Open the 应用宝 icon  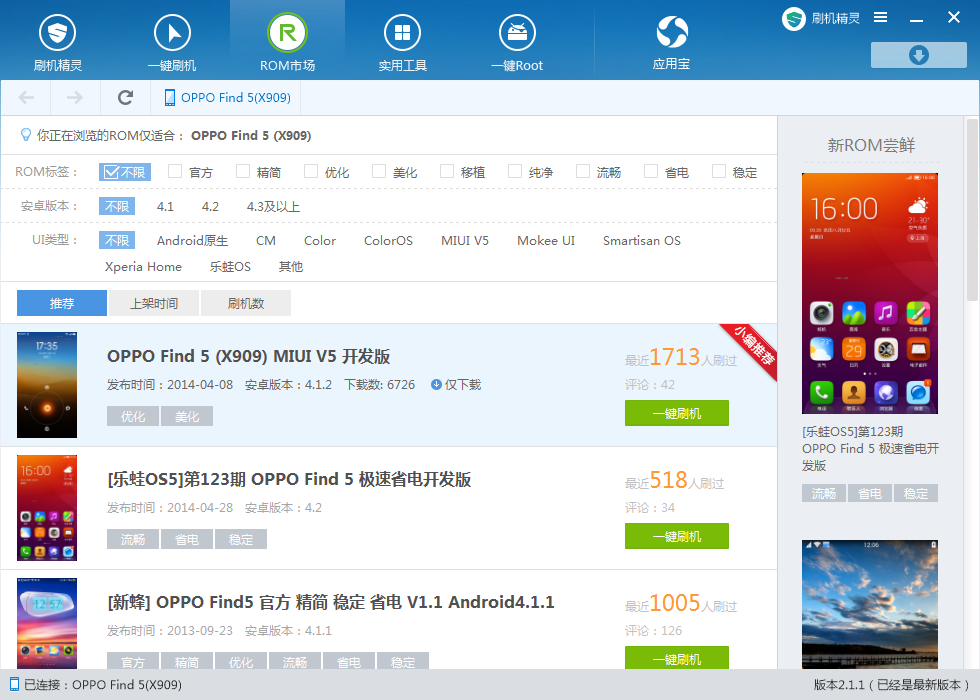(x=672, y=32)
